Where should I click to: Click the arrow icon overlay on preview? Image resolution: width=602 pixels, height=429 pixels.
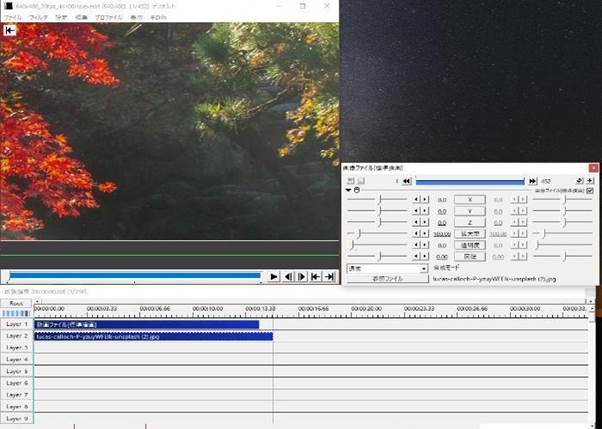pyautogui.click(x=10, y=30)
